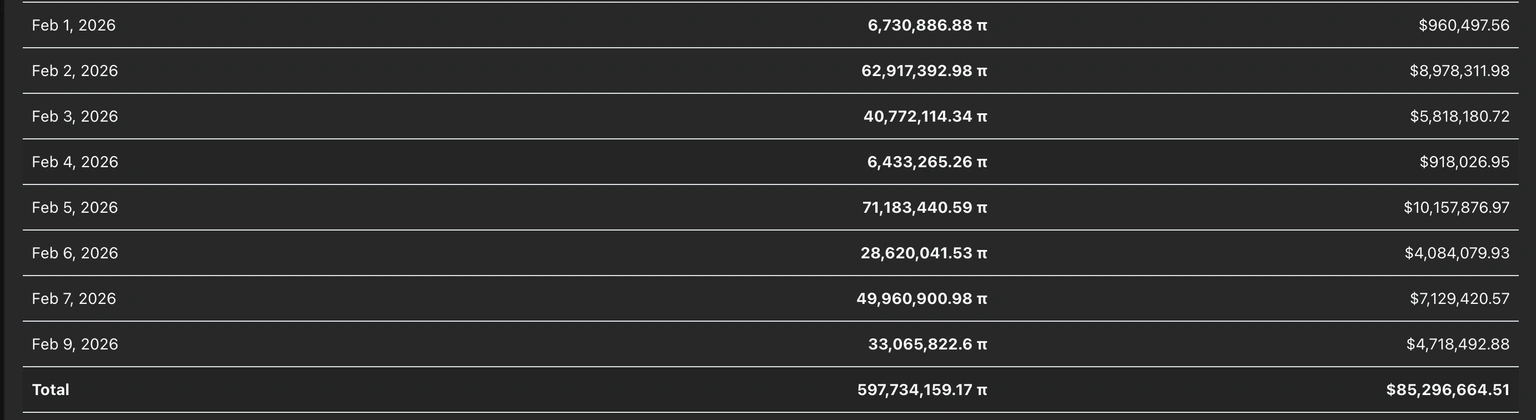Click the $918,026.95 dollar value
The height and width of the screenshot is (420, 1536).
(x=1463, y=162)
